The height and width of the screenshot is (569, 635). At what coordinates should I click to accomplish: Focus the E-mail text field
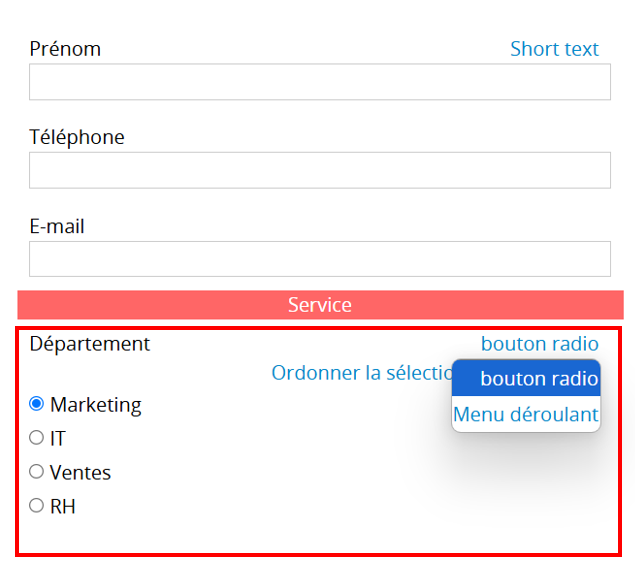click(x=320, y=259)
